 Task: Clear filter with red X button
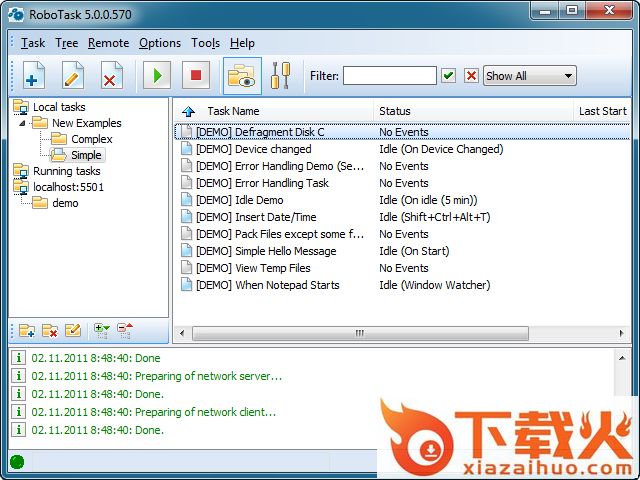[471, 76]
